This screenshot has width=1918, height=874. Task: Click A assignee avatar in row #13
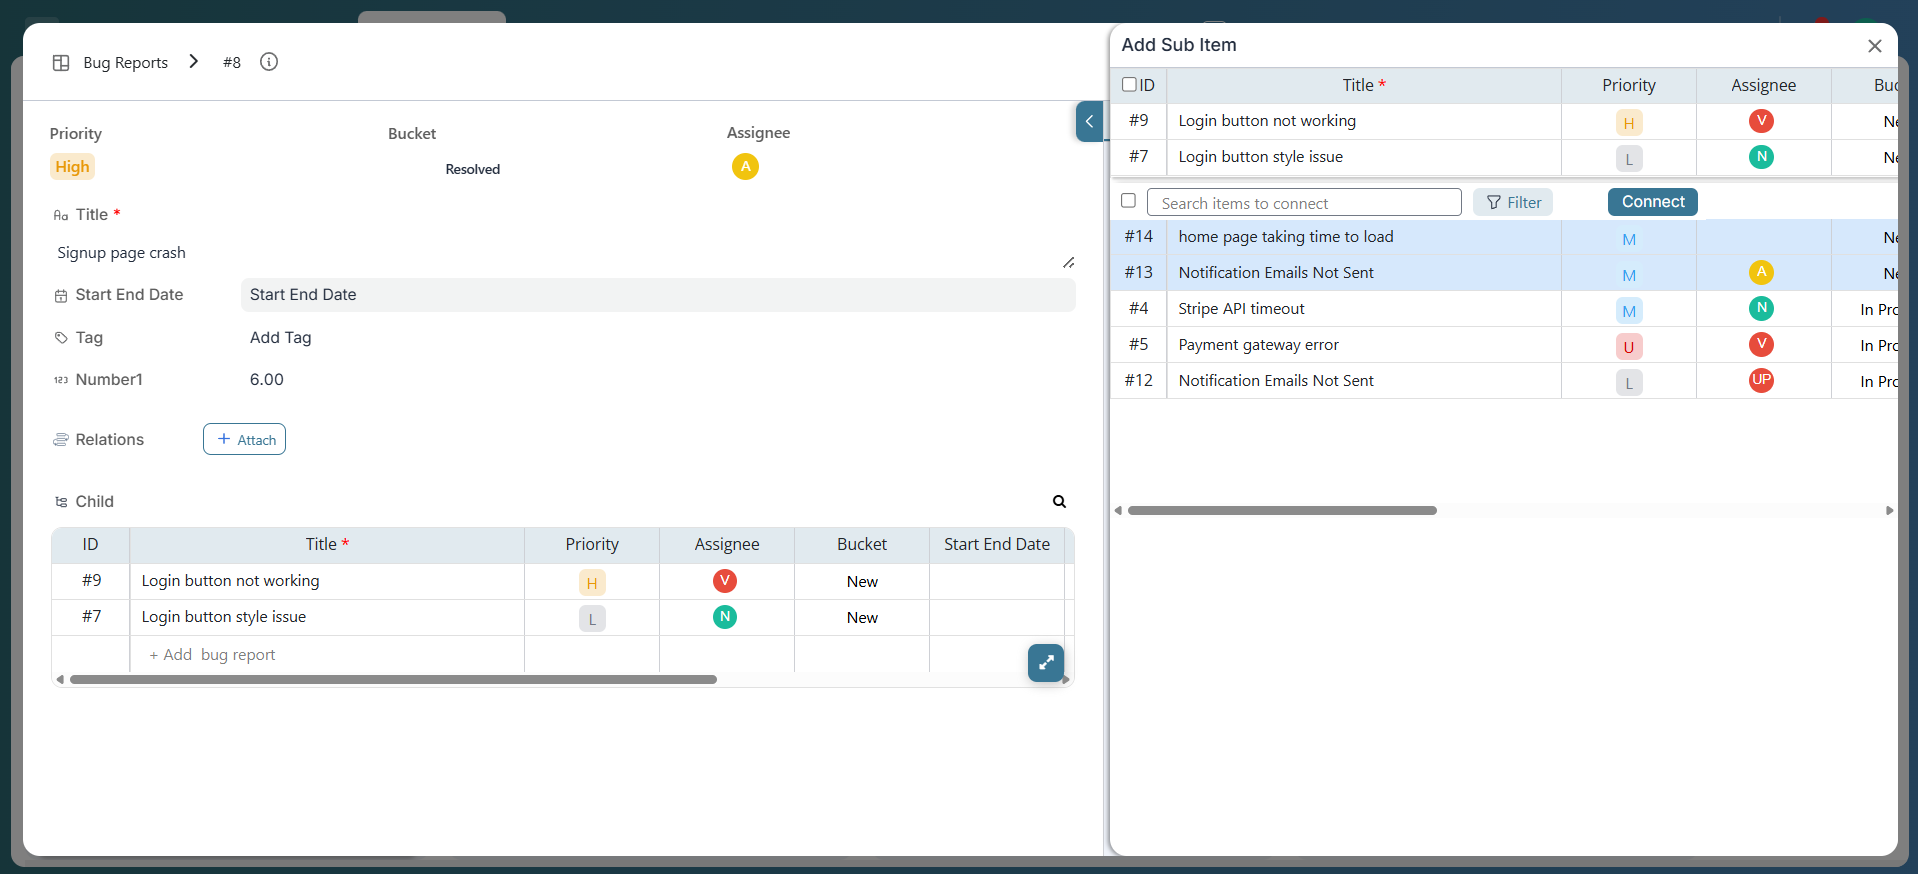(1761, 272)
